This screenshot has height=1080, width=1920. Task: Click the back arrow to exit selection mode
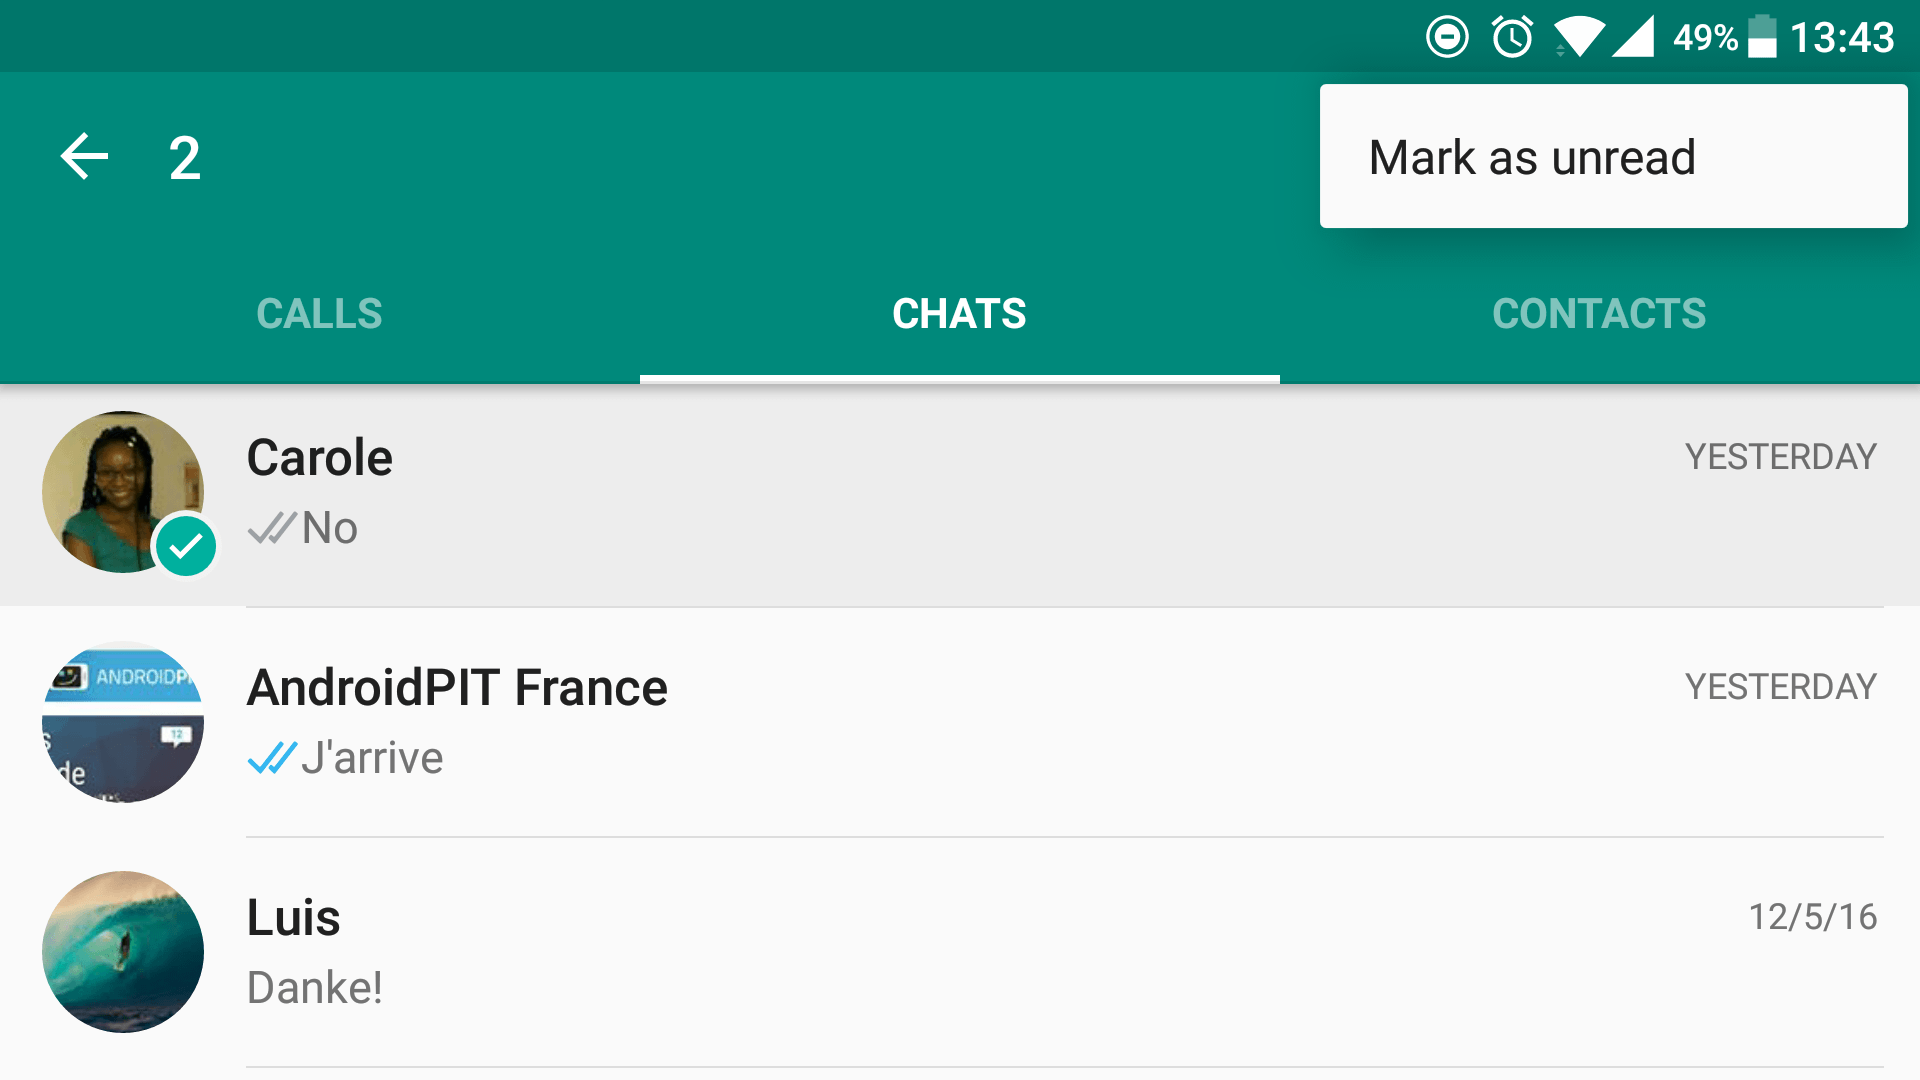coord(84,156)
